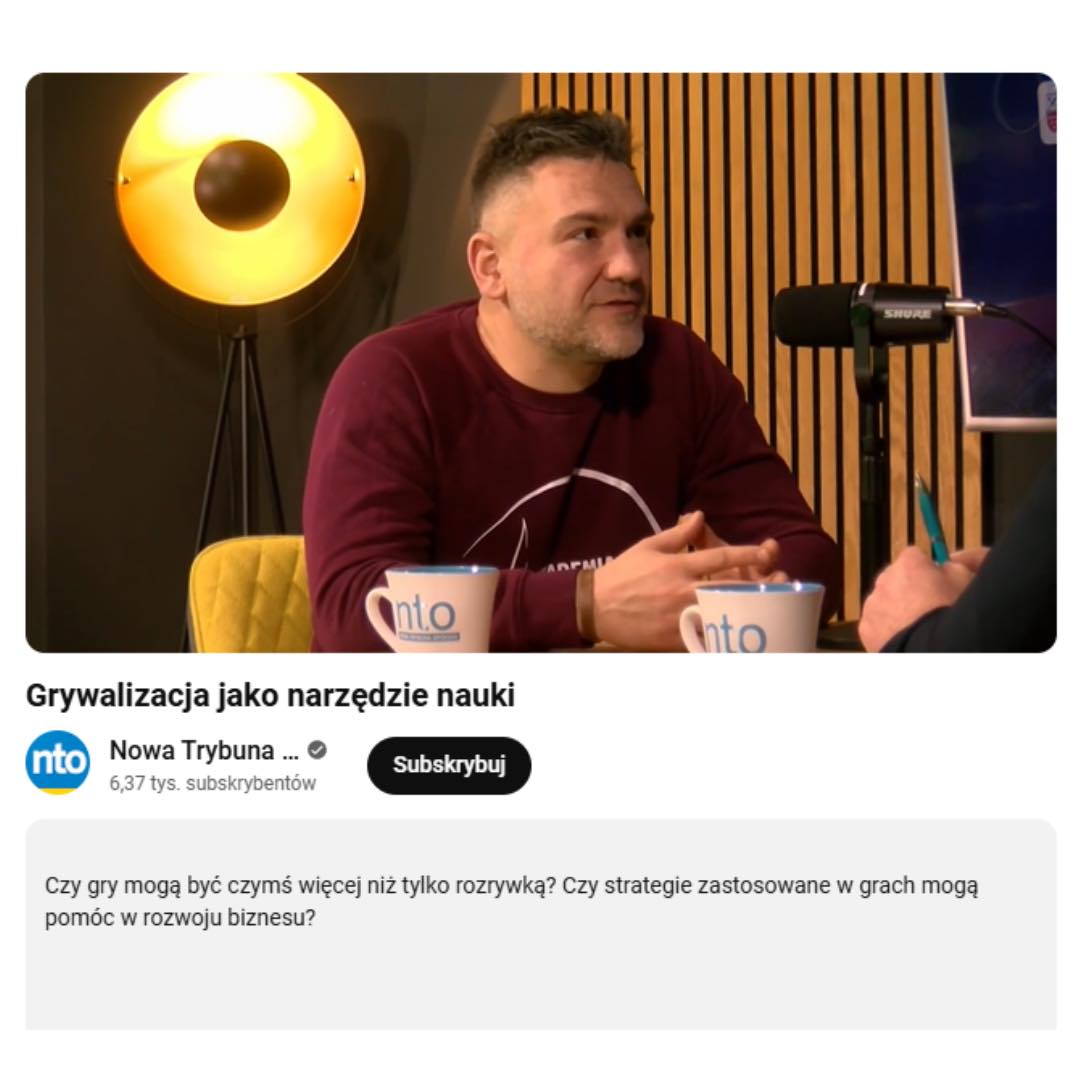
Task: Click description line 'pomóc w rozwoju biznesu?'
Action: point(180,918)
